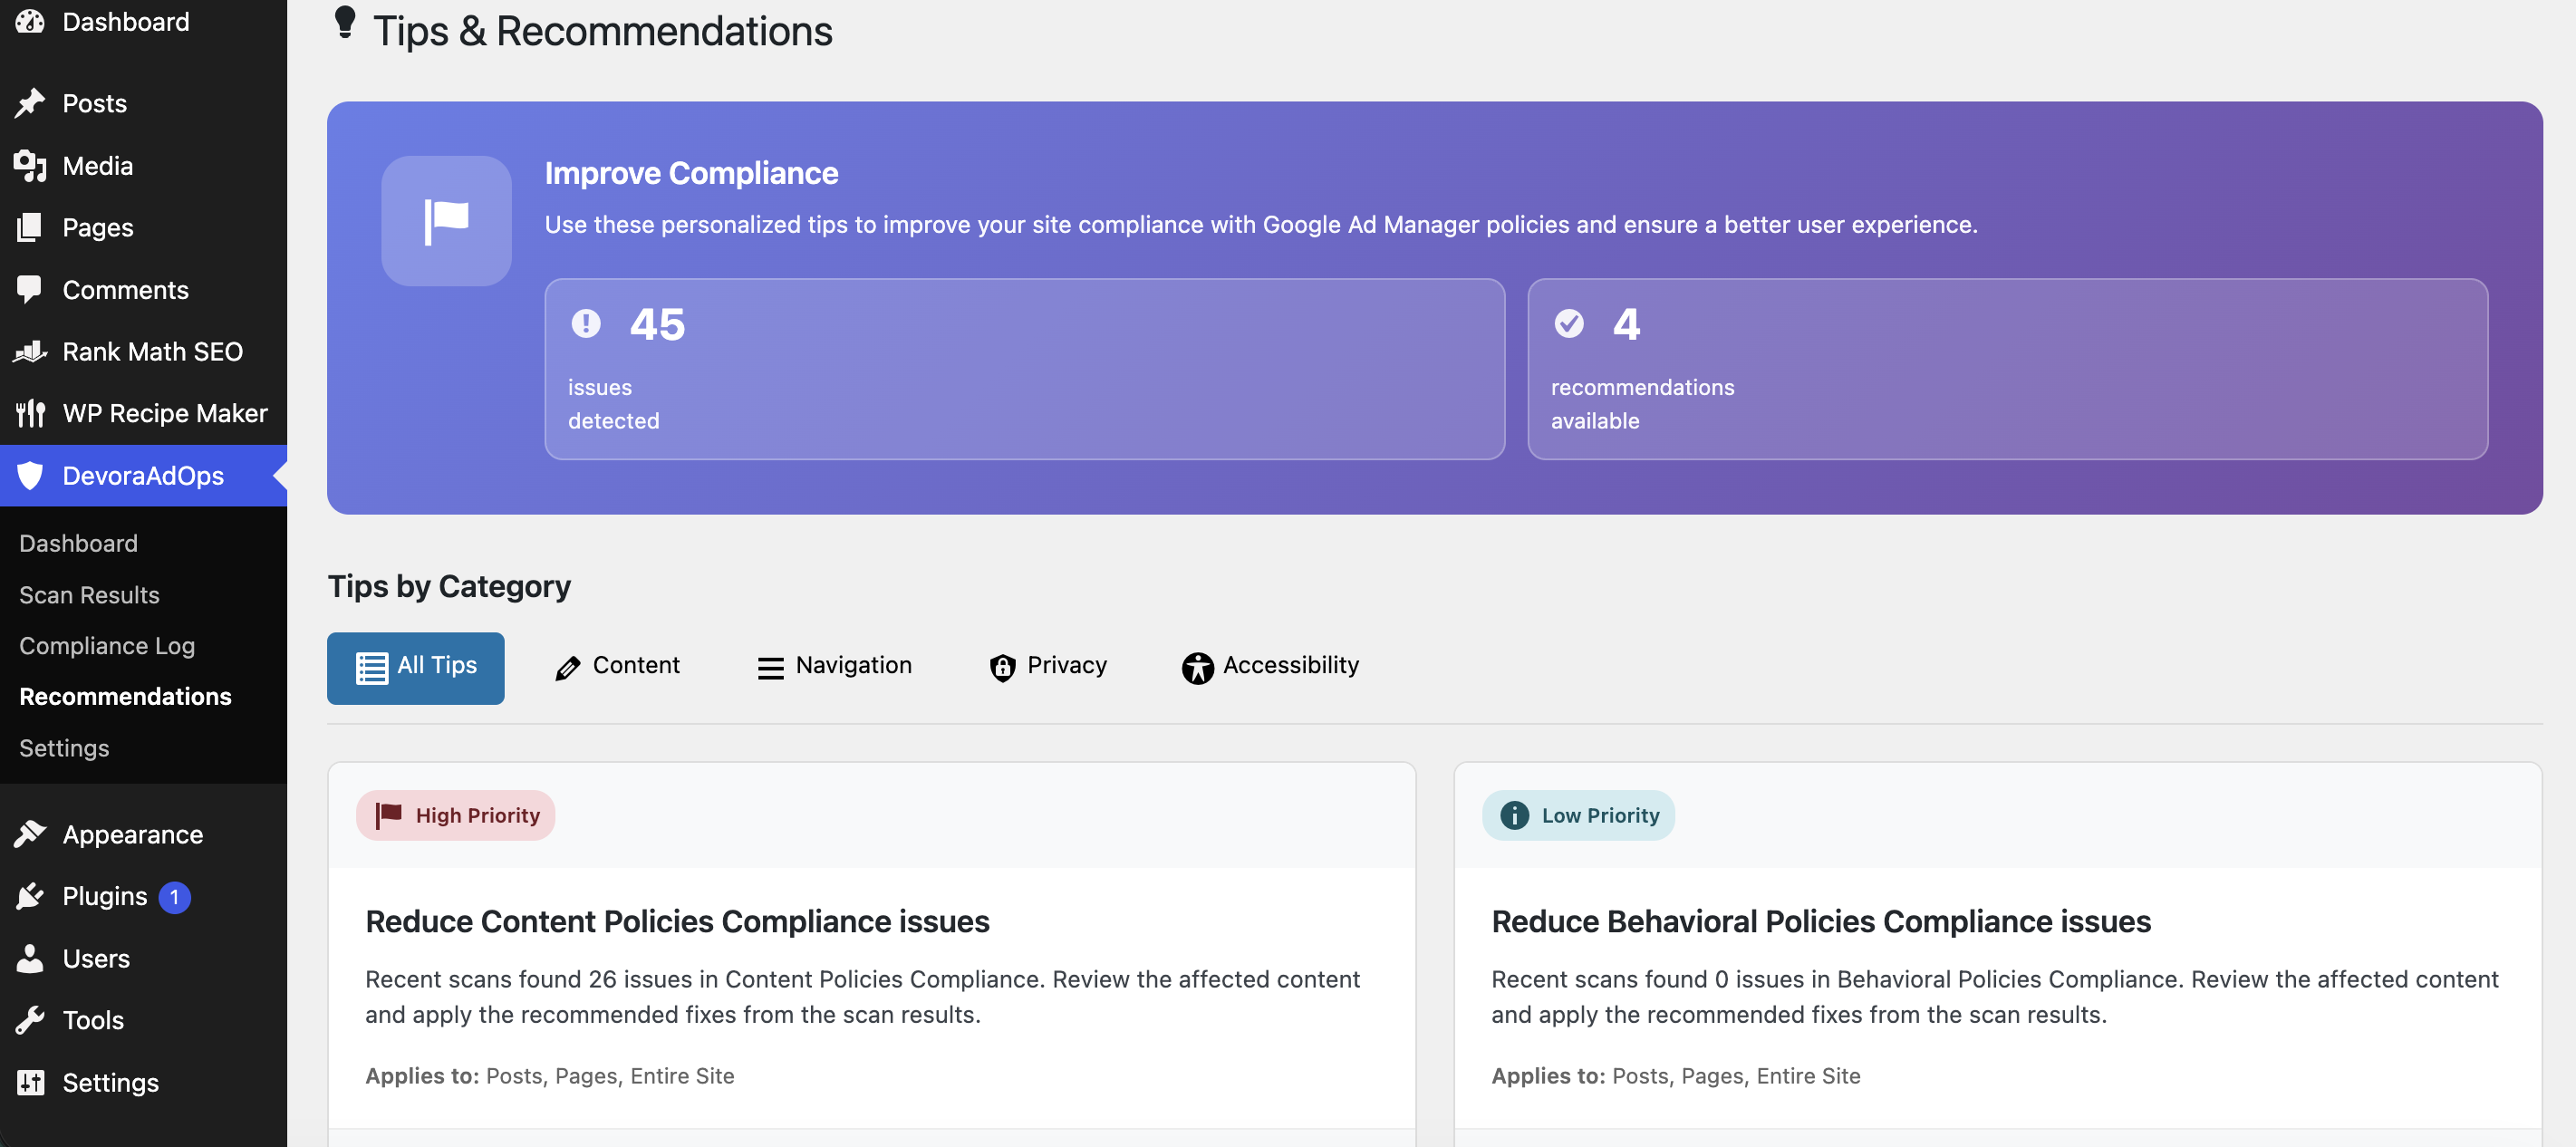Click the Tips by Category heading

pyautogui.click(x=449, y=586)
